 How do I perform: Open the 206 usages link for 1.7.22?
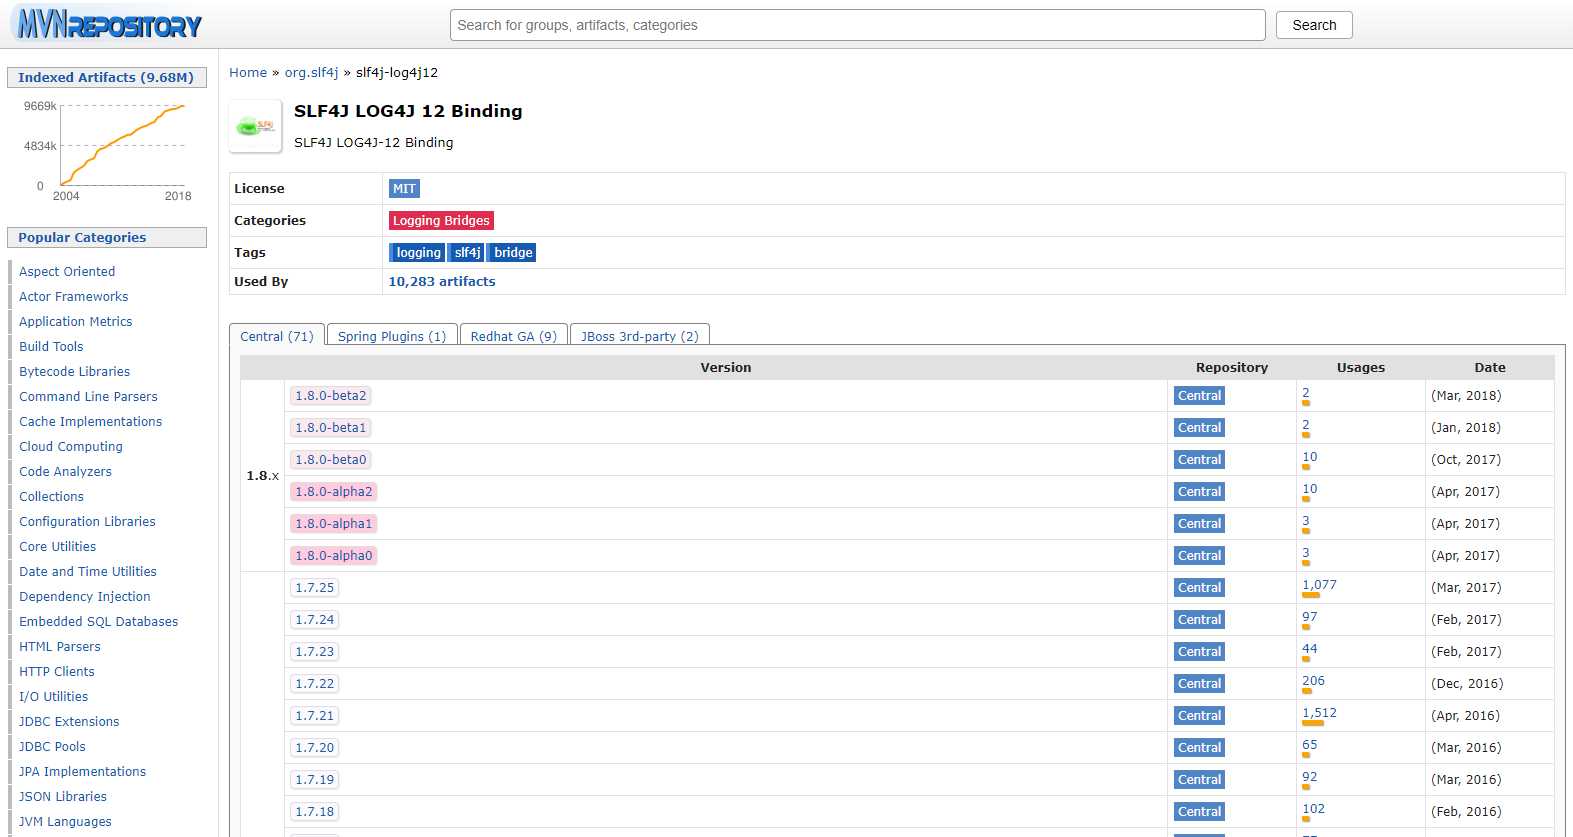coord(1313,681)
